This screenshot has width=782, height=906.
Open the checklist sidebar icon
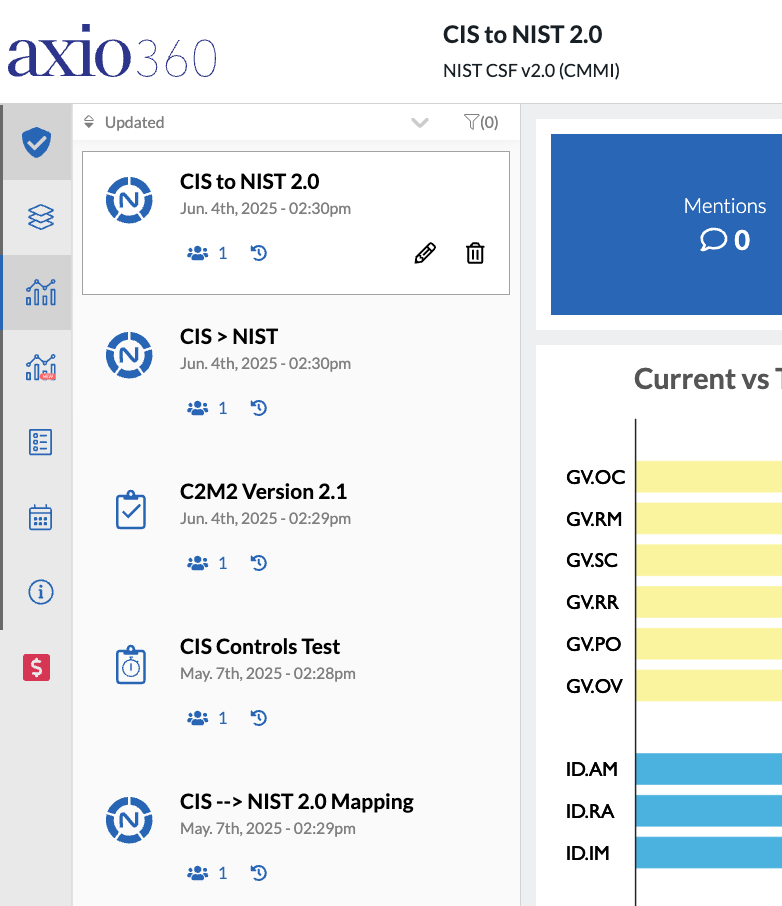[40, 442]
